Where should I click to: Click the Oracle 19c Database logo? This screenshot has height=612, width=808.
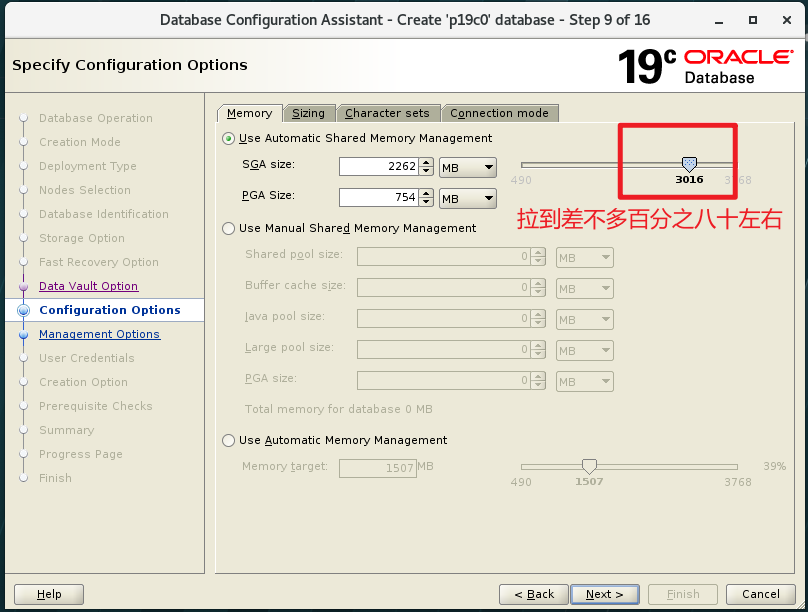coord(706,66)
